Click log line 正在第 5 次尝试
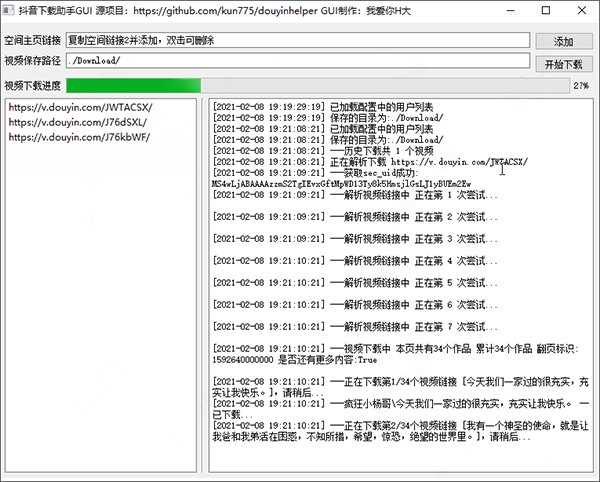The height and width of the screenshot is (482, 600). tap(355, 283)
